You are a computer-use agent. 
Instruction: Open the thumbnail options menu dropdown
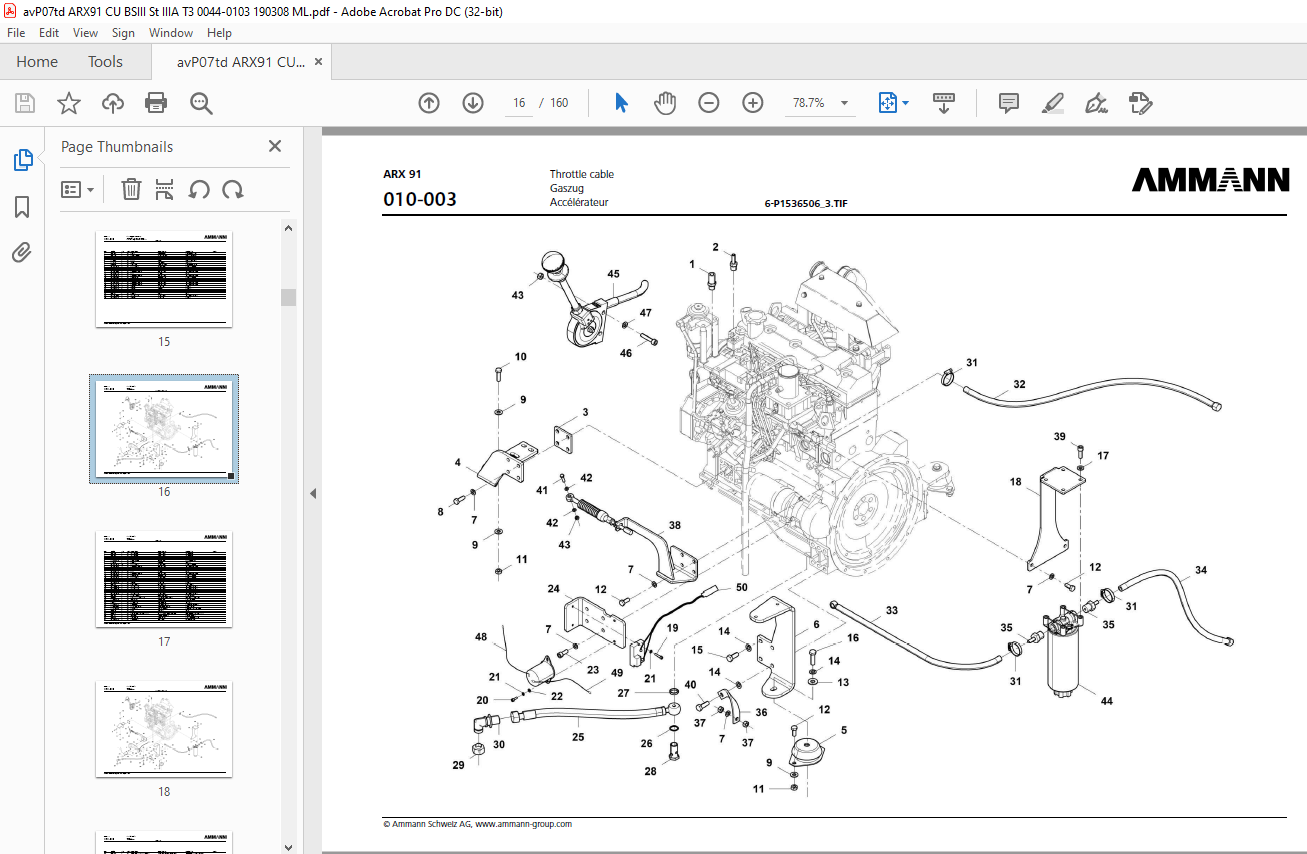click(x=78, y=189)
